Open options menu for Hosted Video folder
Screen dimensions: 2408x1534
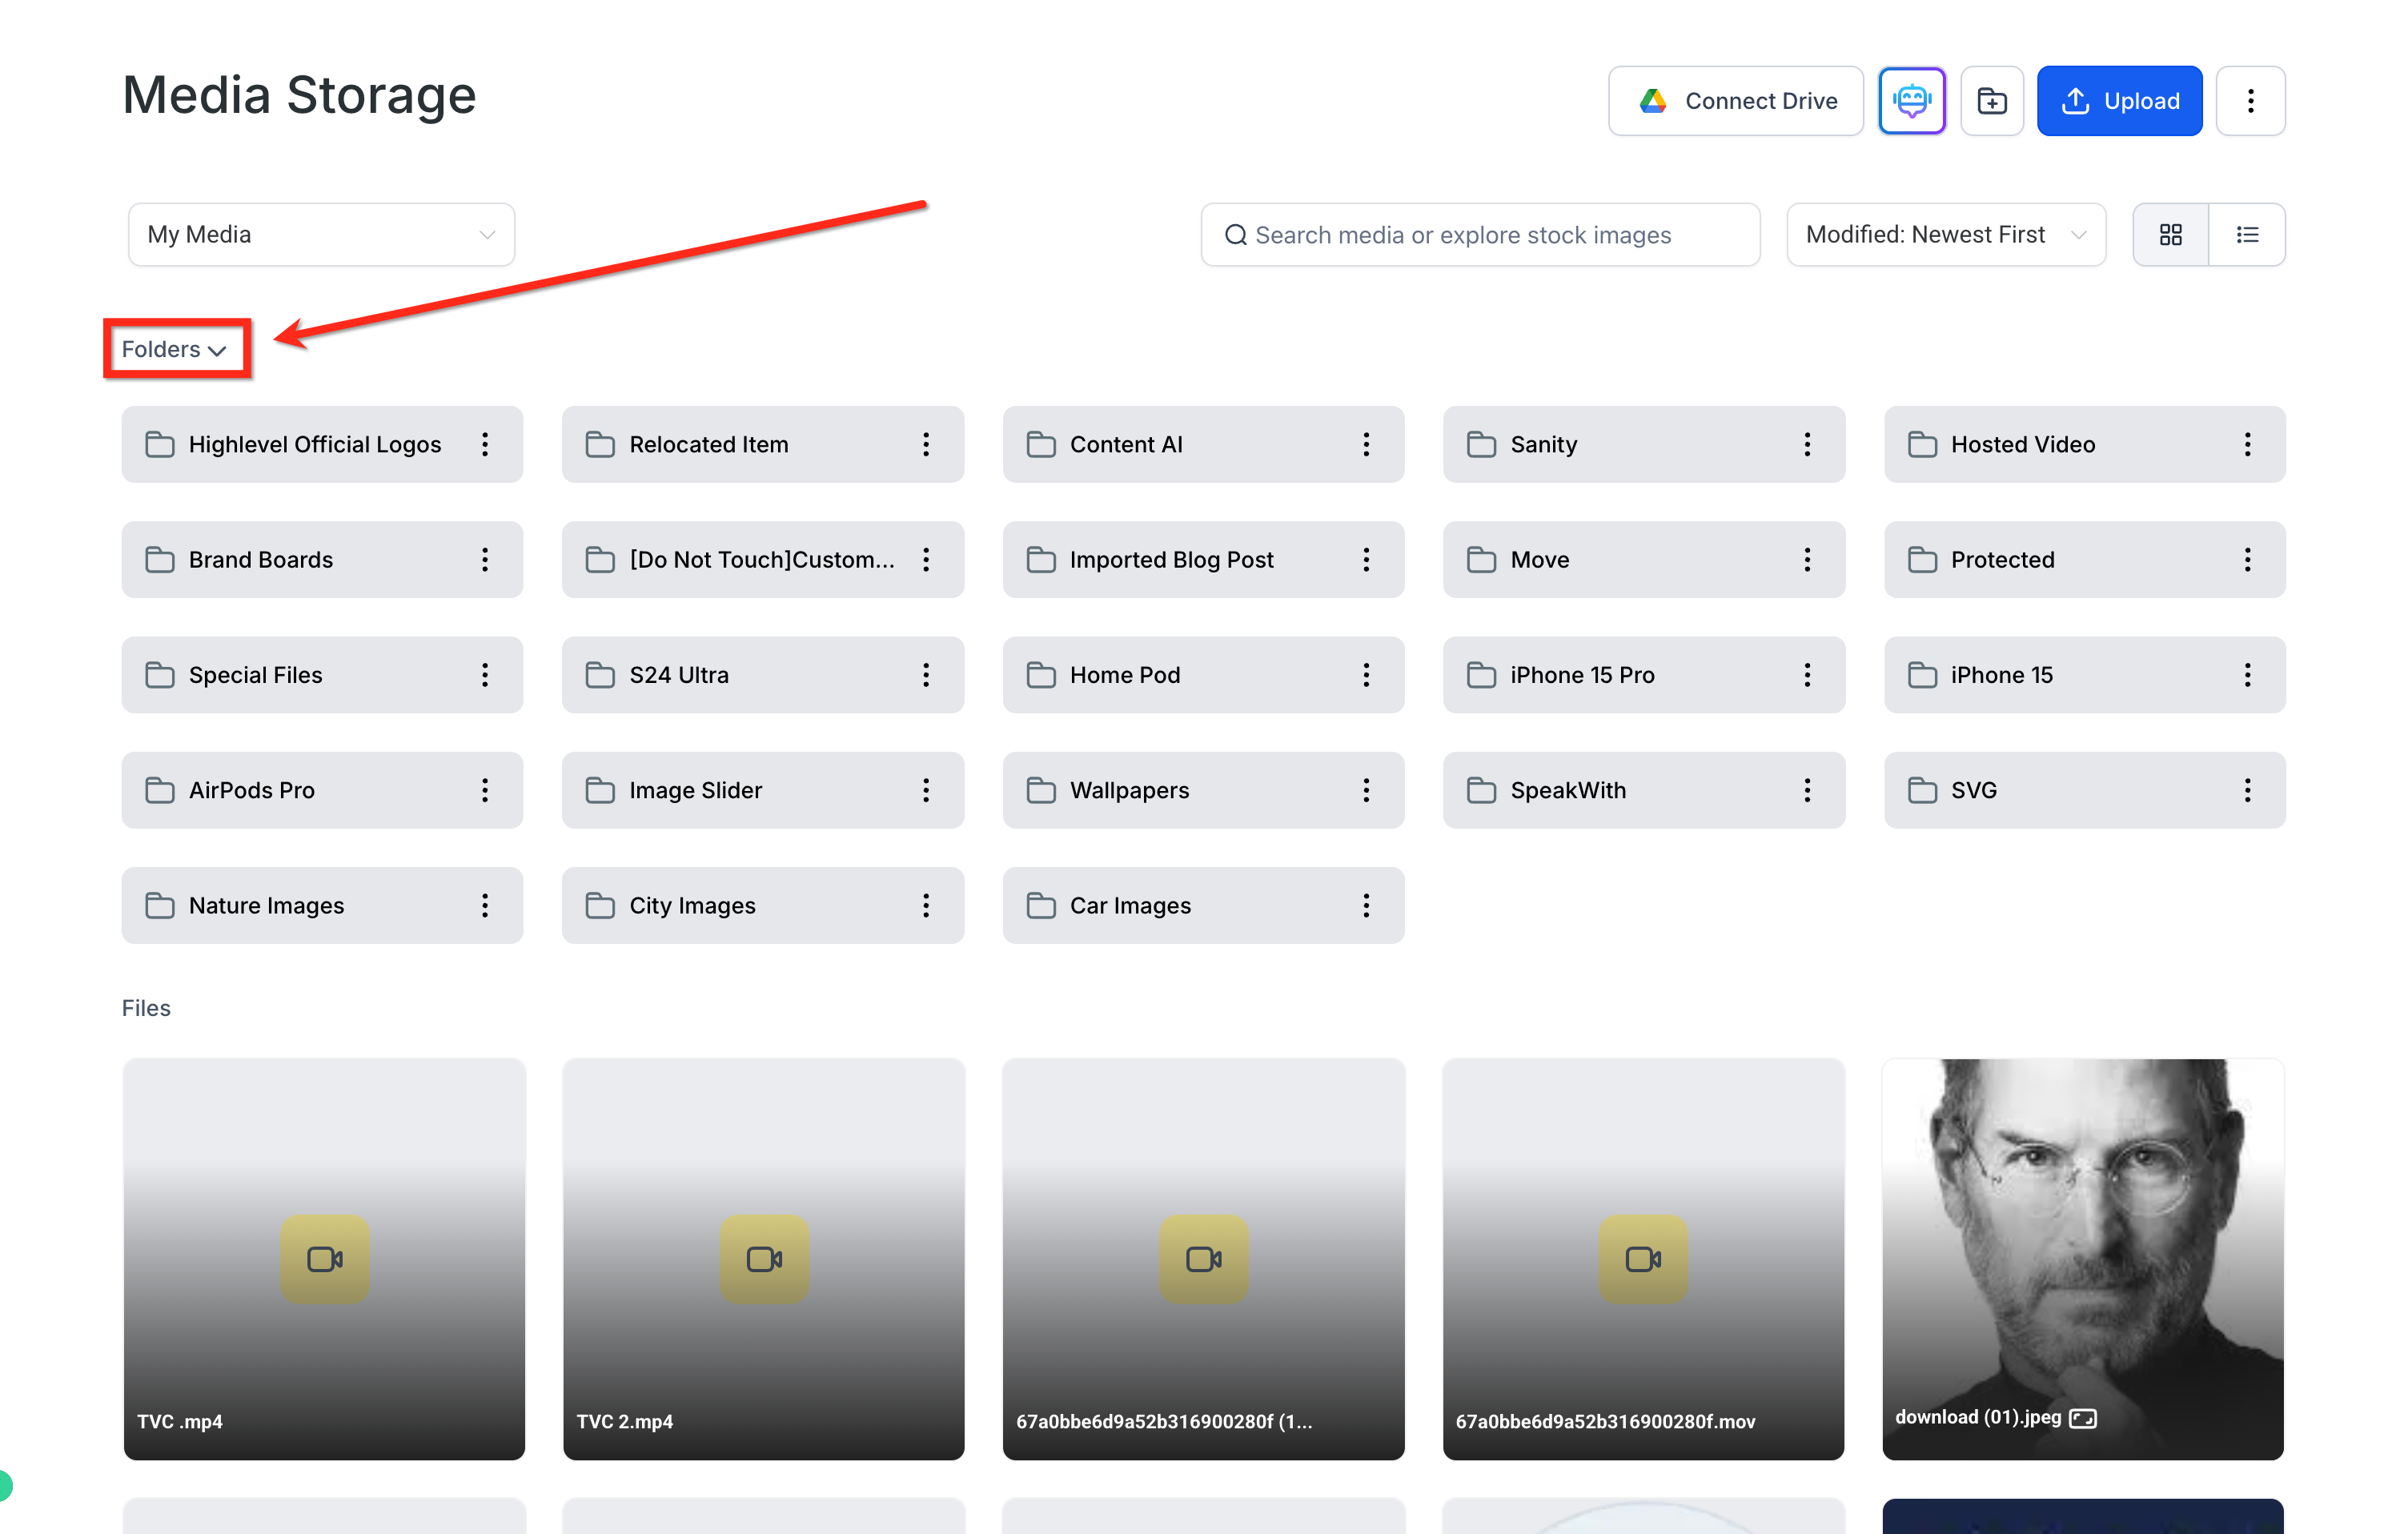click(2246, 444)
